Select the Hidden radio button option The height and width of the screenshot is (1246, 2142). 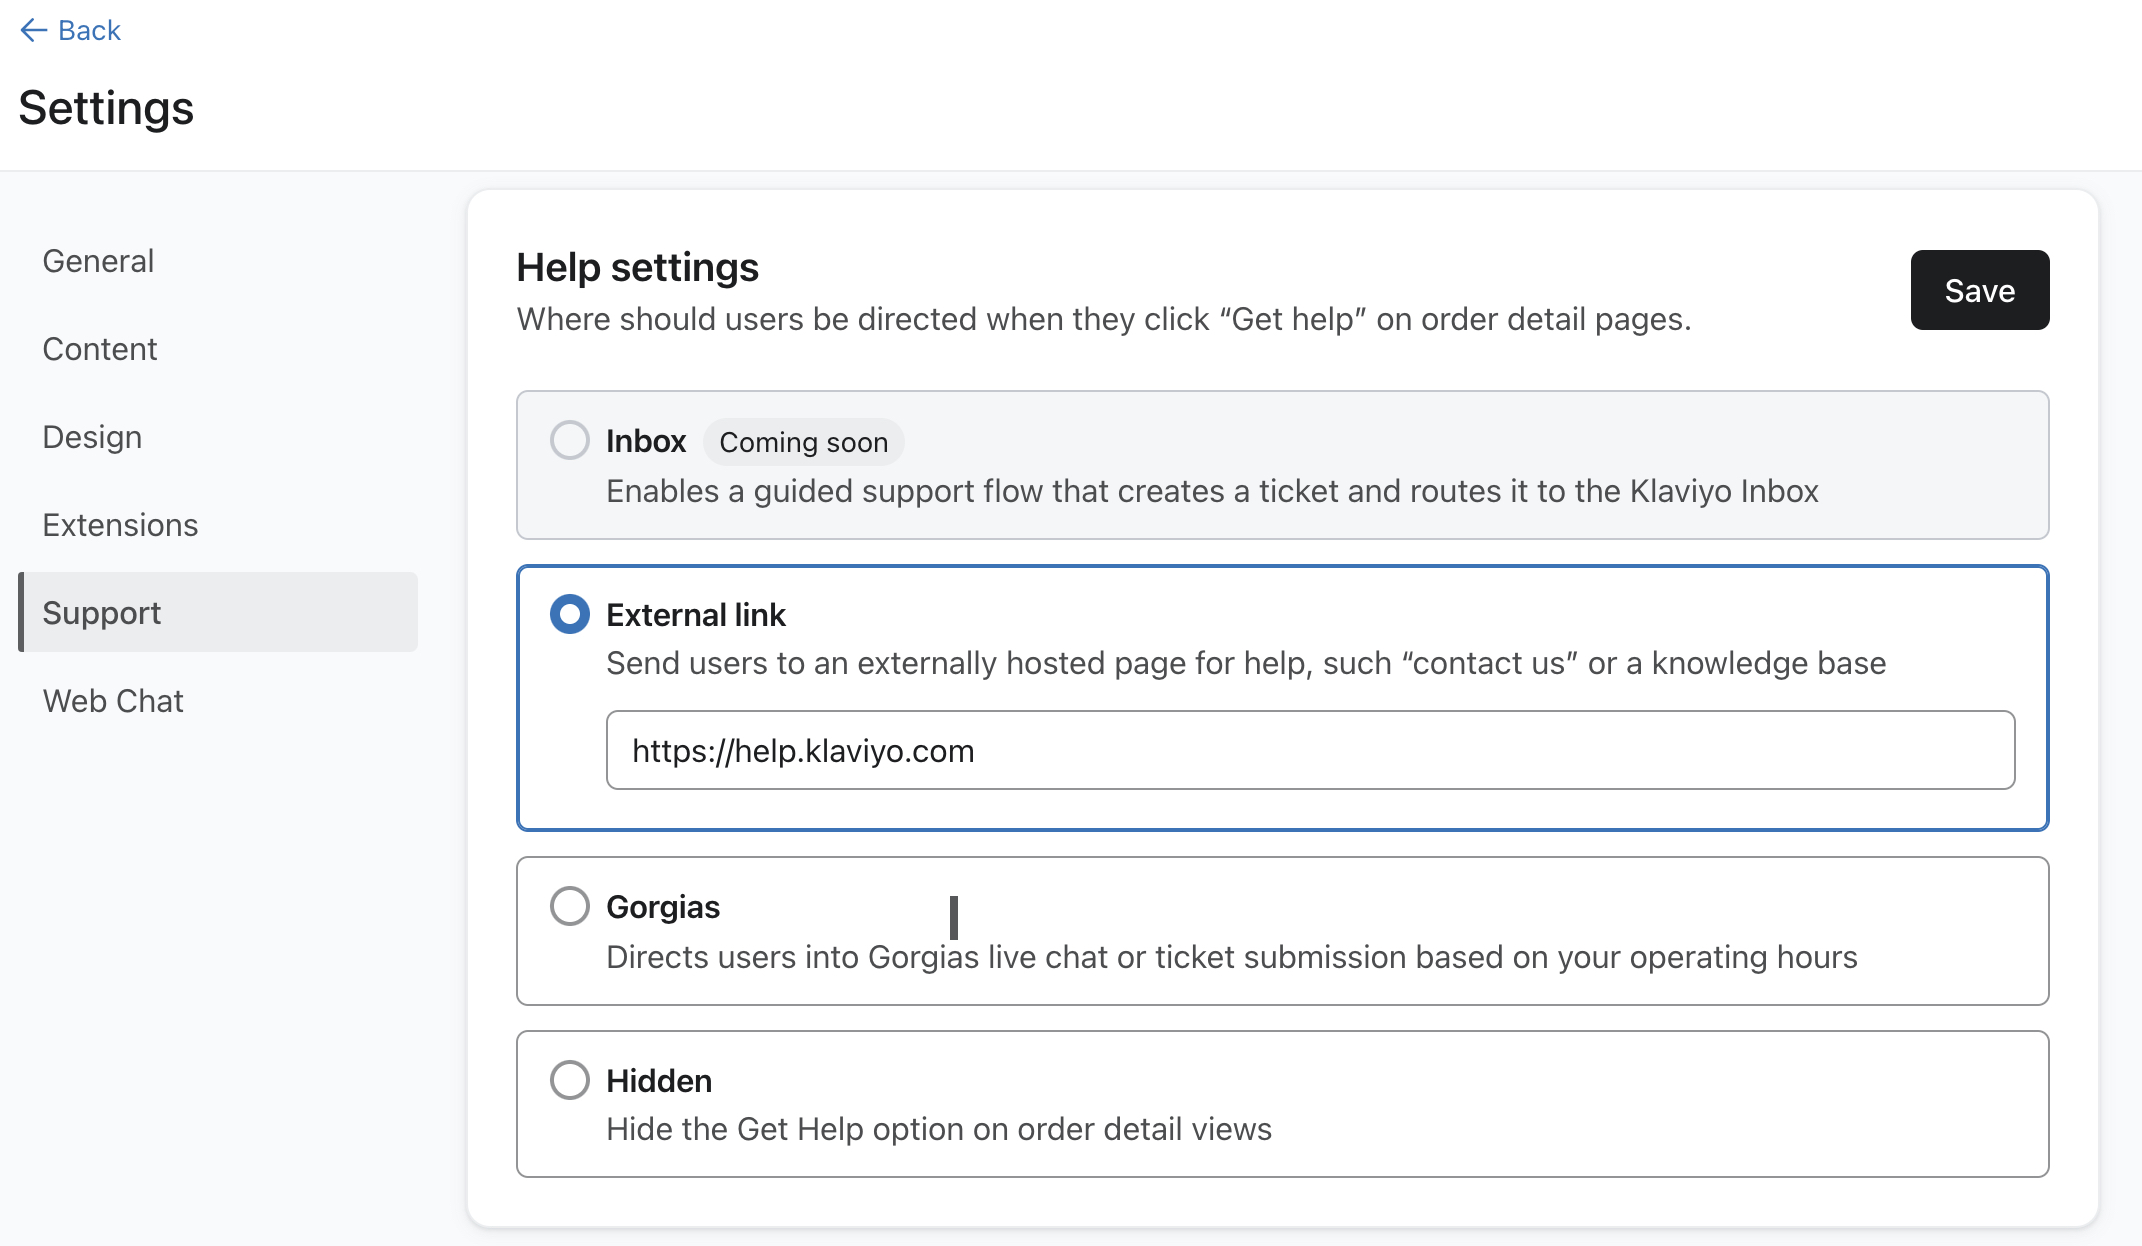[568, 1078]
